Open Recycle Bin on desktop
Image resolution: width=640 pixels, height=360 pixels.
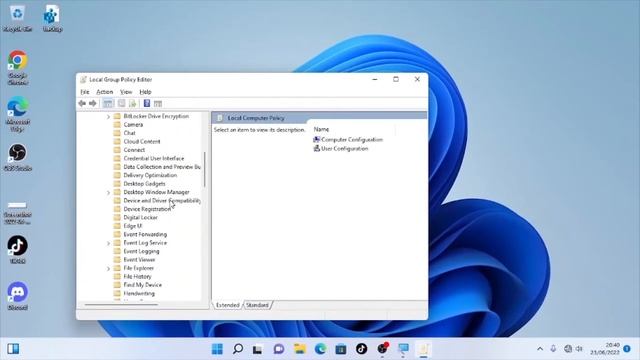click(18, 18)
